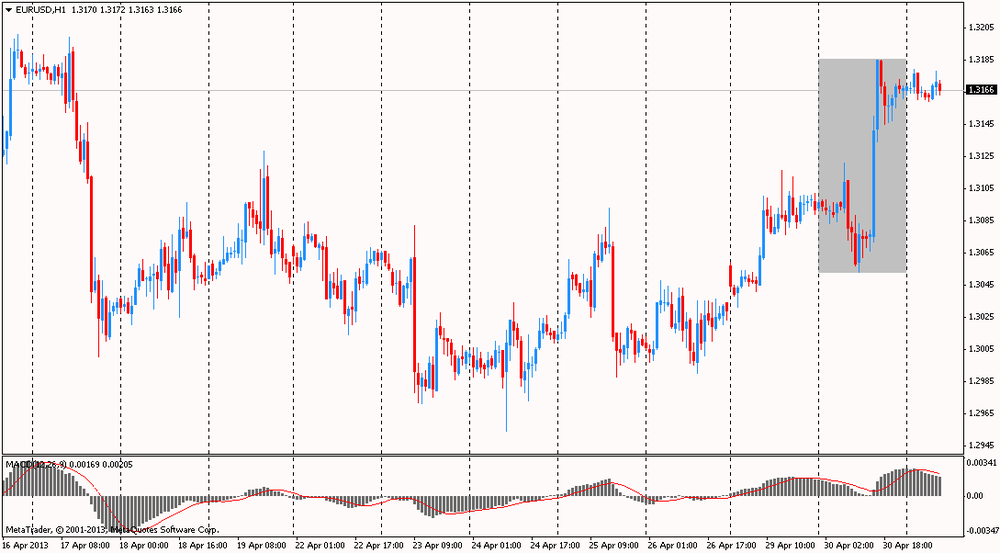This screenshot has width=1000, height=553.
Task: Click the 1.3205 price scale label
Action: pos(980,28)
